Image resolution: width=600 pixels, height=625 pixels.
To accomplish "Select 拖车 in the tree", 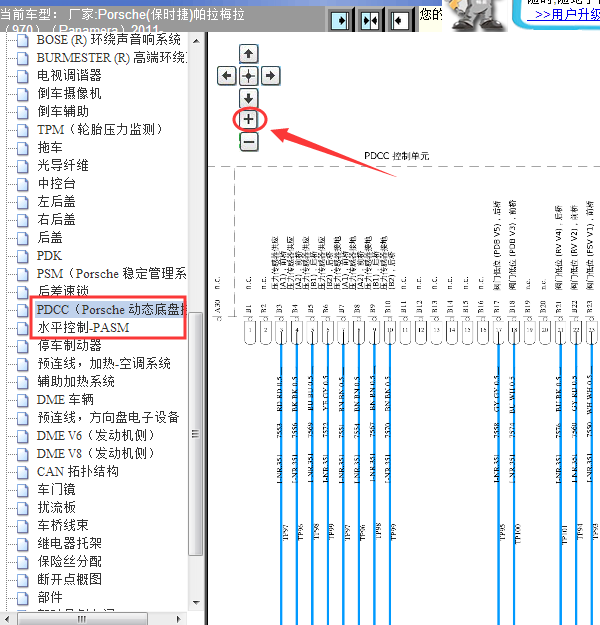I will coord(50,147).
